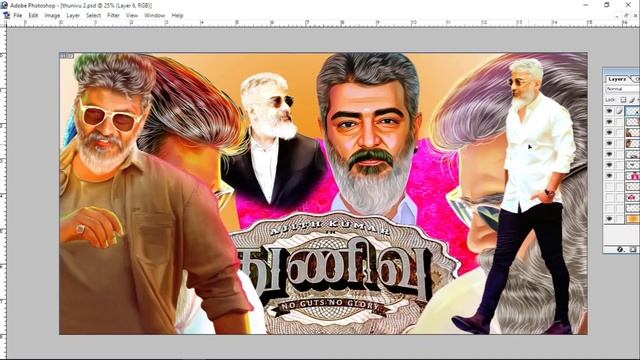Click the horizontal ruler above the canvas
Image resolution: width=640 pixels, height=360 pixels.
coord(322,24)
